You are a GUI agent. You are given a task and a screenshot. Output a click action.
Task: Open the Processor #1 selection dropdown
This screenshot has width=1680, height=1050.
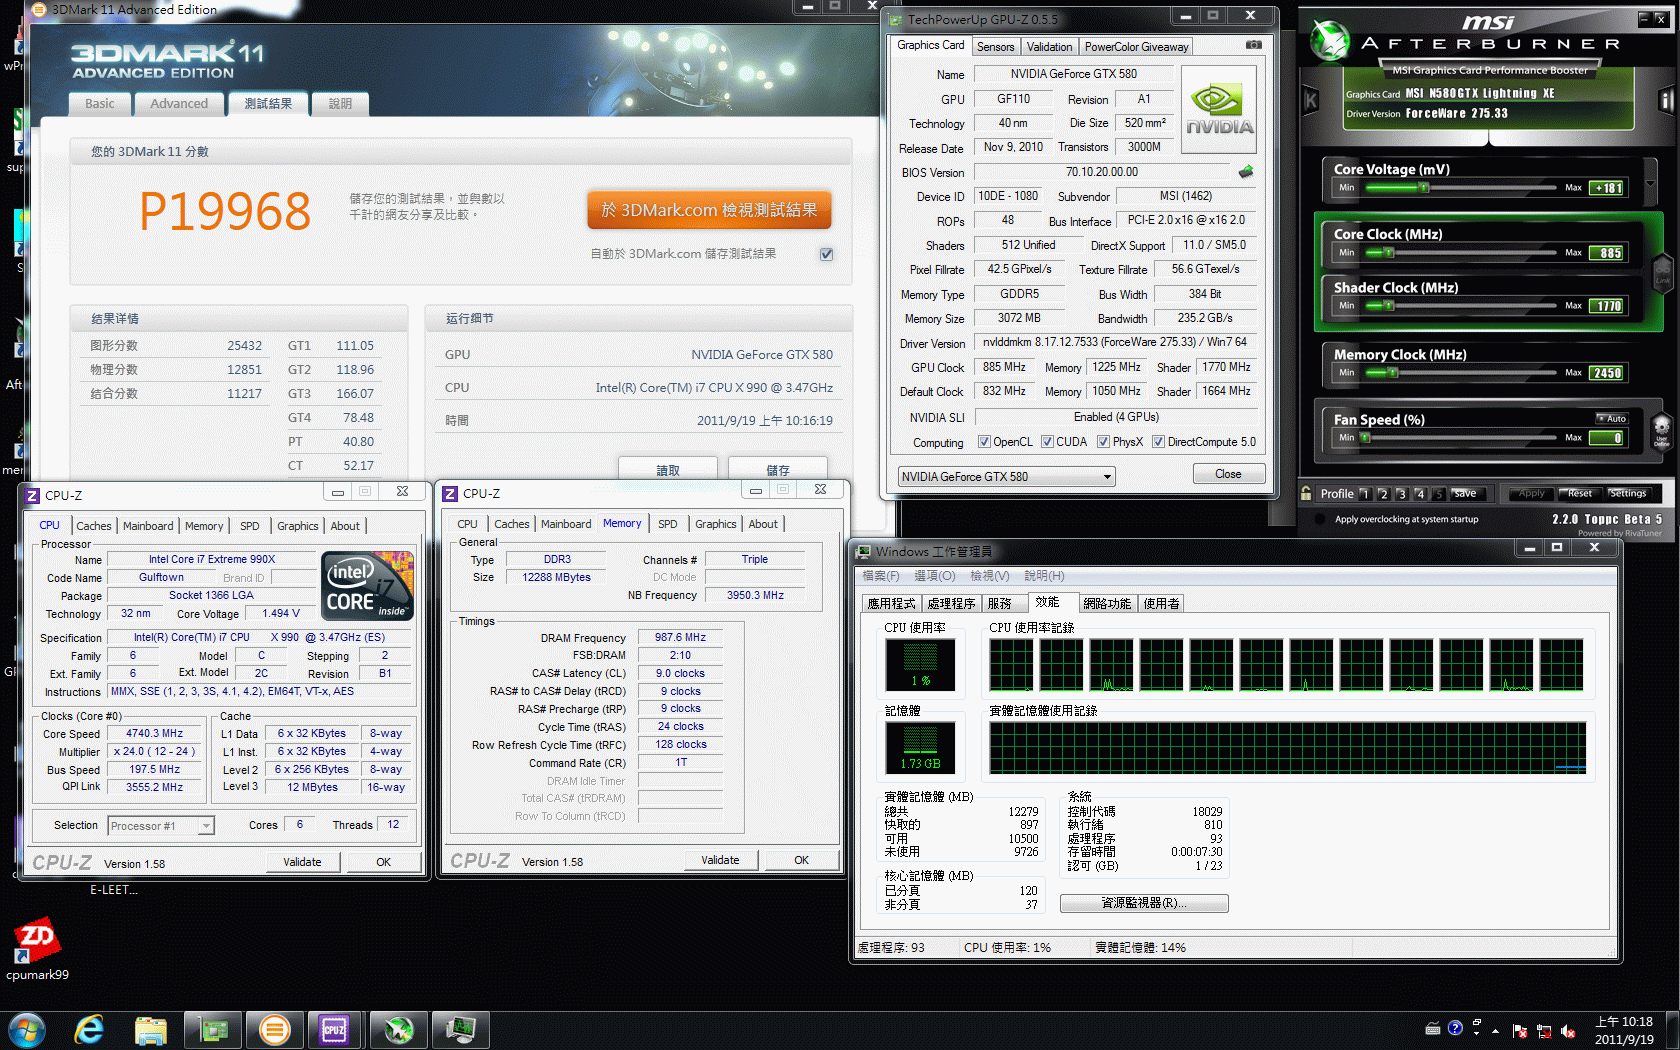[205, 826]
